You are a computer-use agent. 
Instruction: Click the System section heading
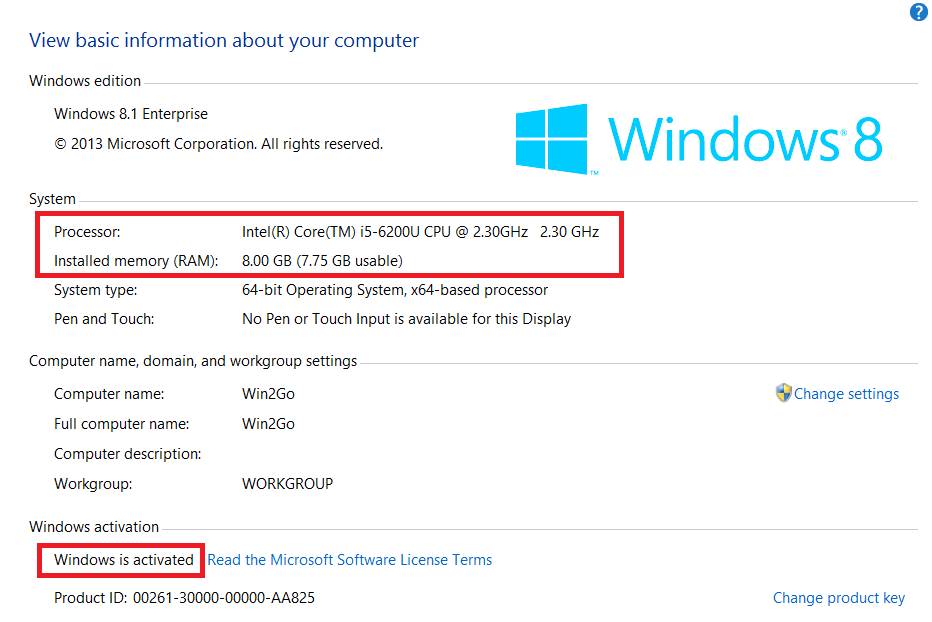(52, 199)
